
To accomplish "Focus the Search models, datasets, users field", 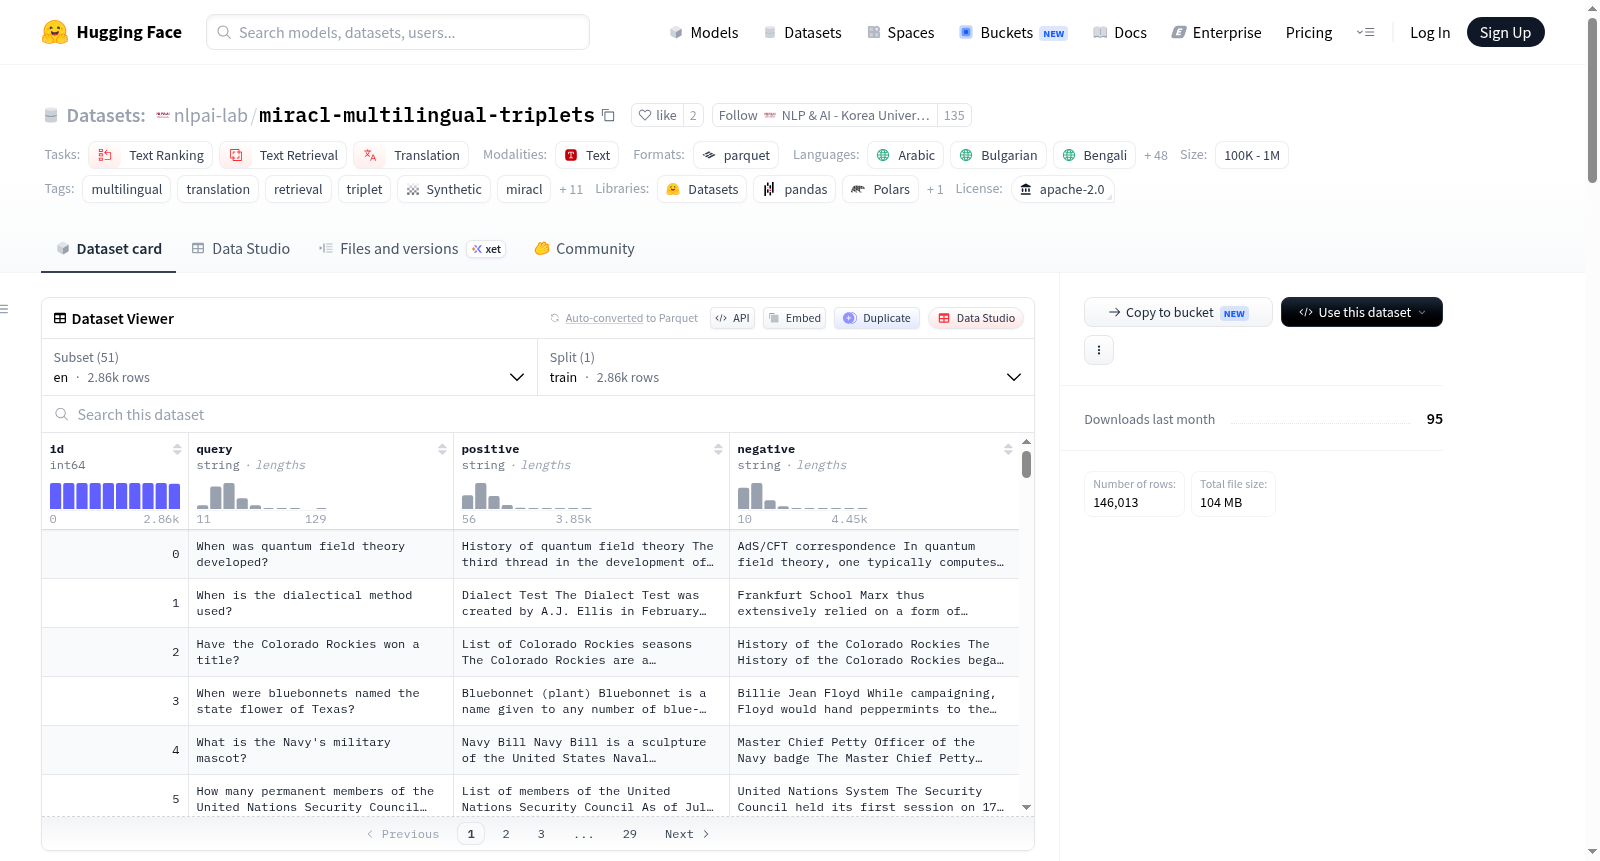I will (398, 32).
